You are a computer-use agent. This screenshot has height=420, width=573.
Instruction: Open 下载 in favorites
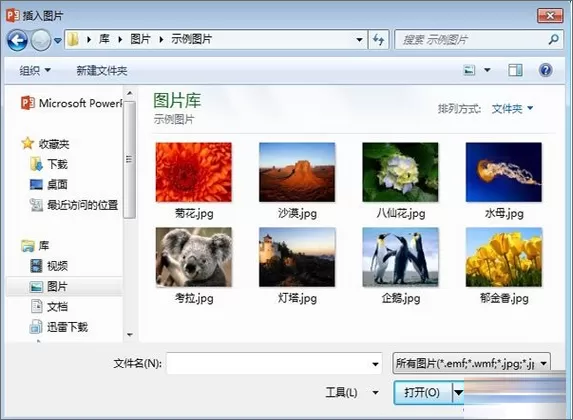tap(49, 164)
